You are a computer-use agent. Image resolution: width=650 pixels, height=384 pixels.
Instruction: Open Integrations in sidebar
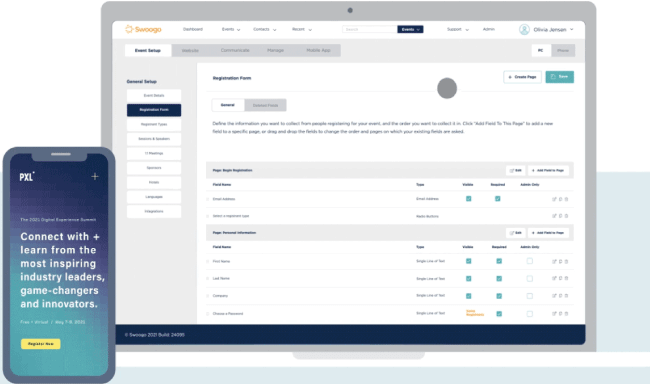tap(154, 211)
